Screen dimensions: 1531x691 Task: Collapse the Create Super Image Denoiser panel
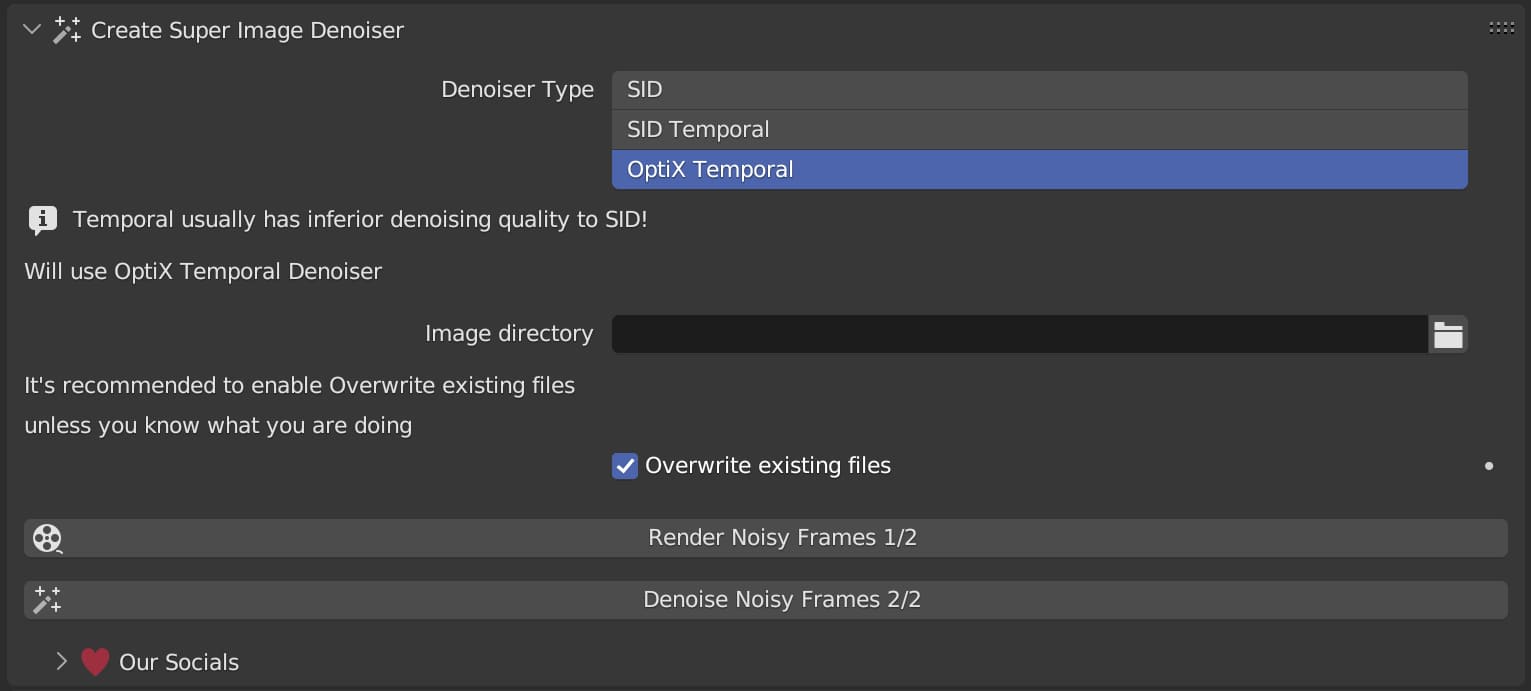point(30,29)
